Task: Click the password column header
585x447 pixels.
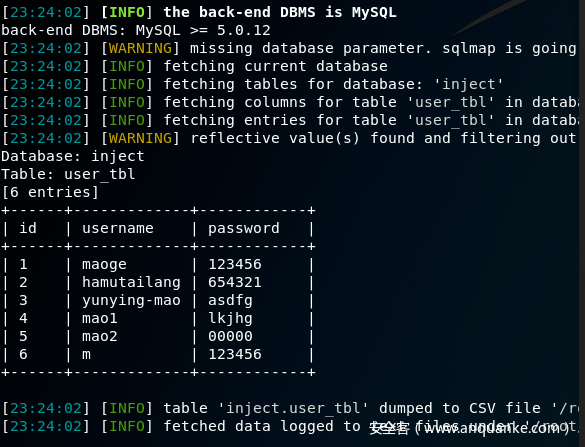Action: pos(244,229)
